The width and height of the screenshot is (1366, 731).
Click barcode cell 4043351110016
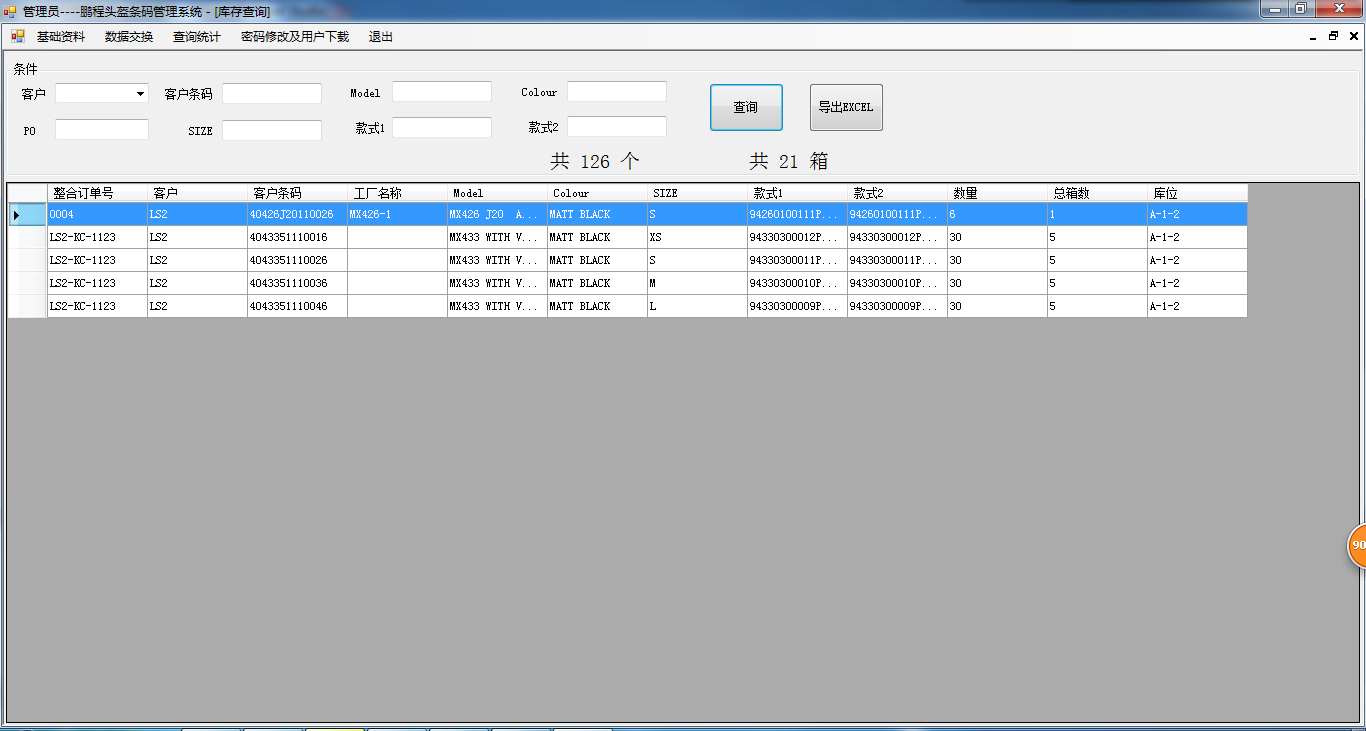(297, 237)
